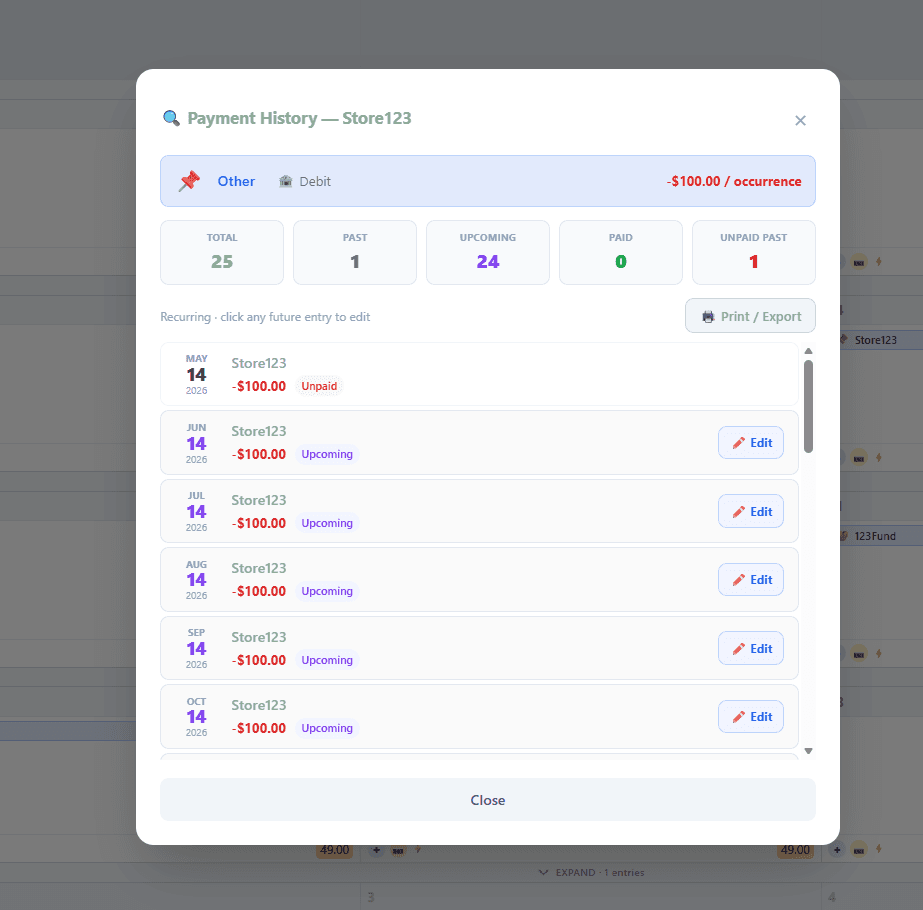The image size is (923, 910).
Task: Edit the June 14 2026 payment
Action: tap(751, 443)
